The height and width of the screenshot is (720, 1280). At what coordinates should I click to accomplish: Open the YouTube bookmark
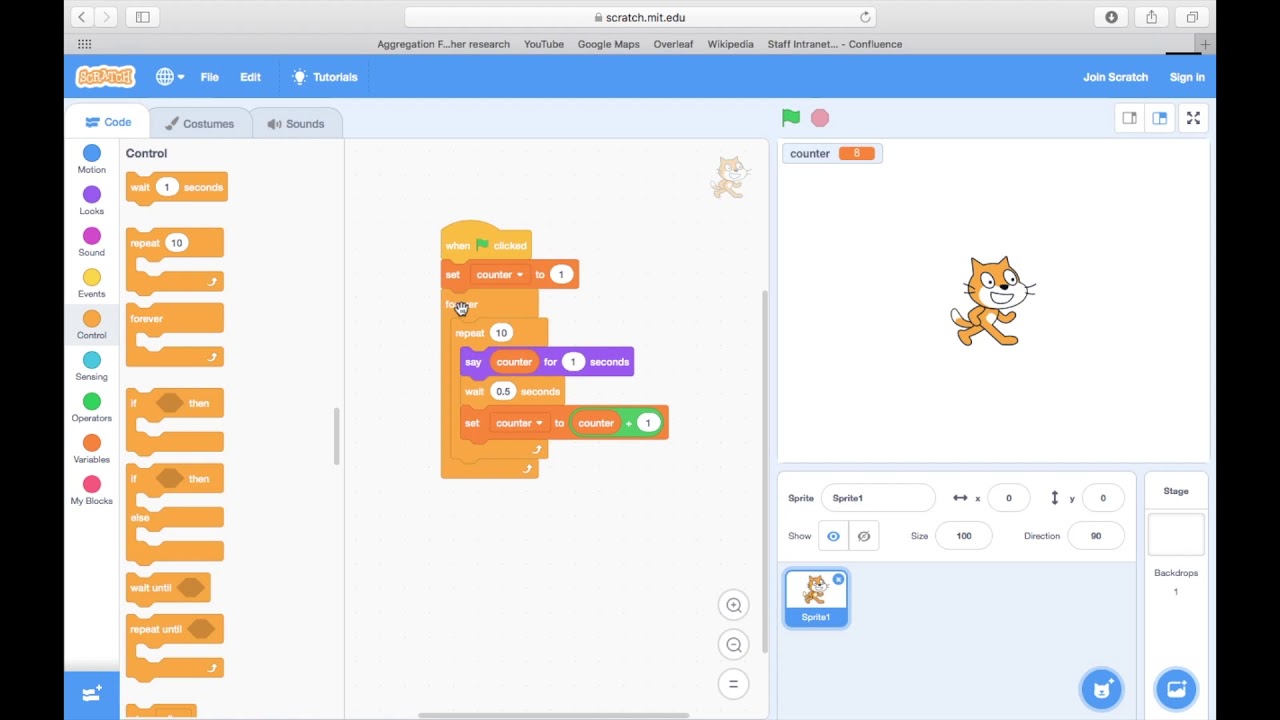[544, 44]
